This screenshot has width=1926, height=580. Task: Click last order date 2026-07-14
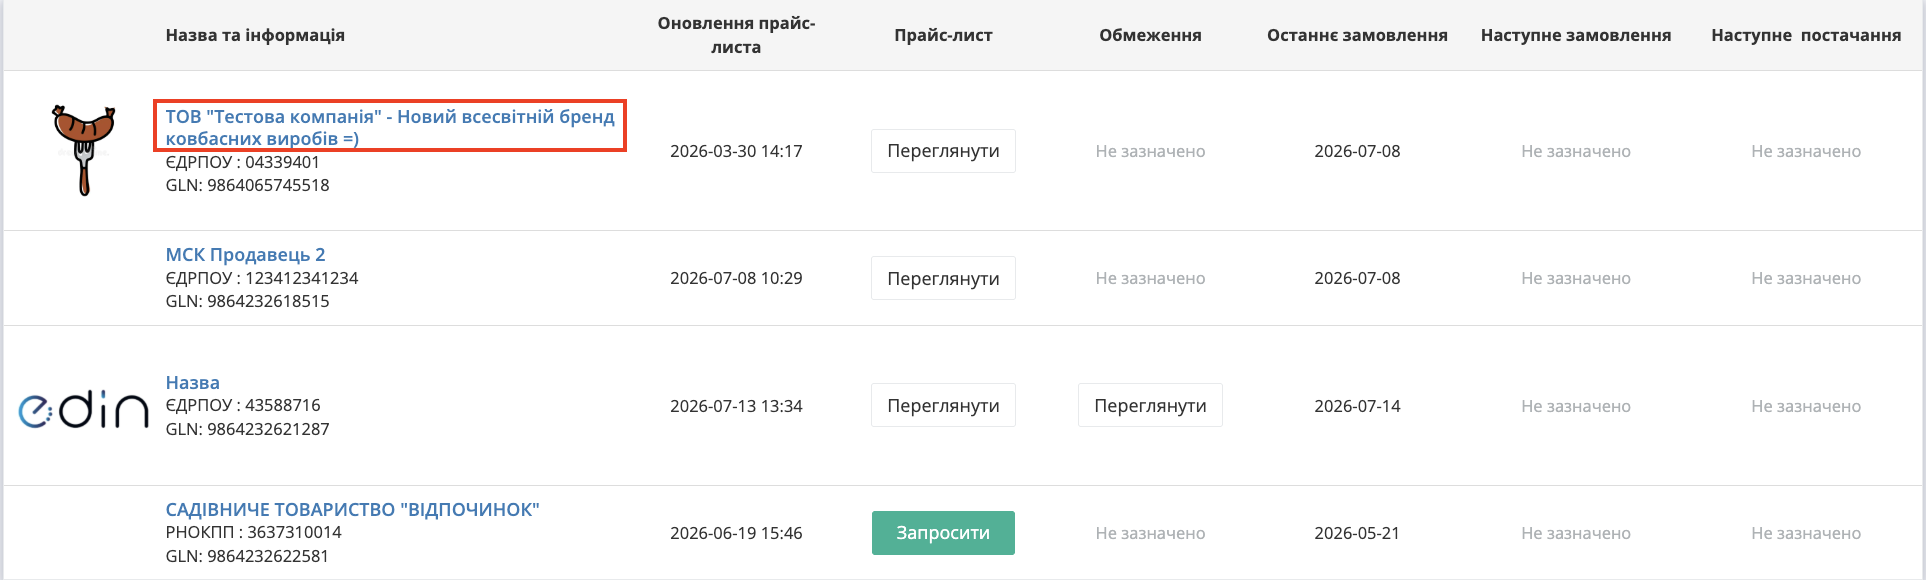[1357, 406]
